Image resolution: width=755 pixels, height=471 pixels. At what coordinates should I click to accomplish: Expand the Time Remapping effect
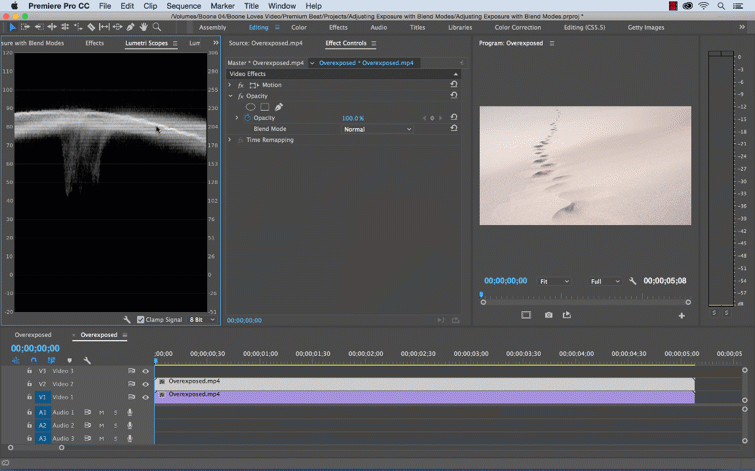pos(230,140)
